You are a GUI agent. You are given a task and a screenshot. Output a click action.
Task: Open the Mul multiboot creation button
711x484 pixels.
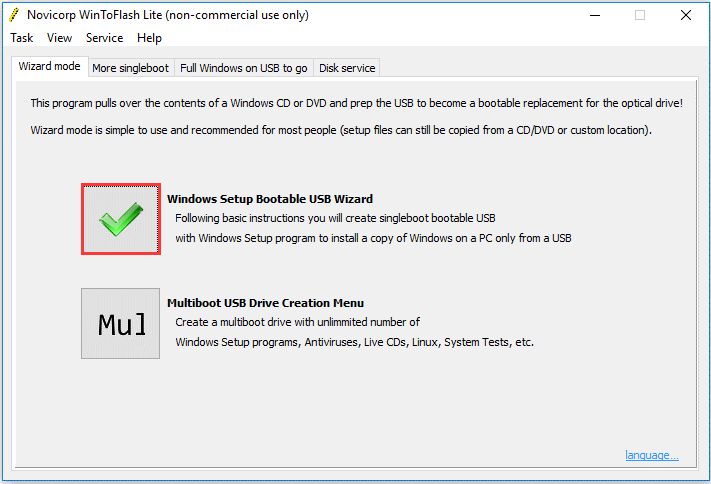[121, 323]
